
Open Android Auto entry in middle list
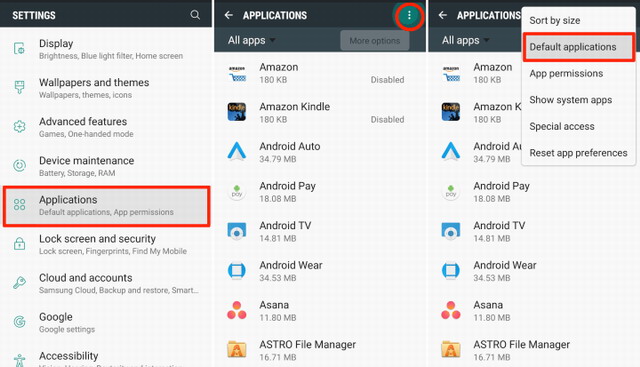(320, 152)
